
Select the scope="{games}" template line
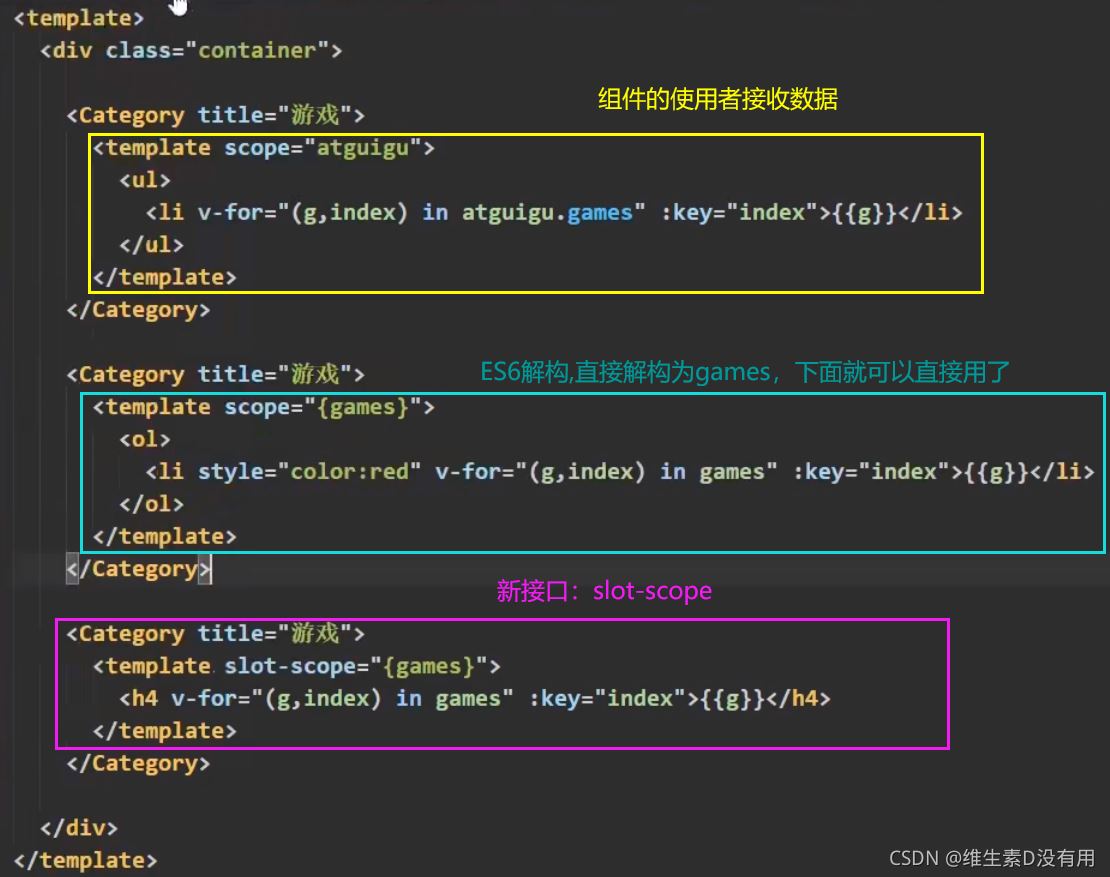tap(263, 407)
